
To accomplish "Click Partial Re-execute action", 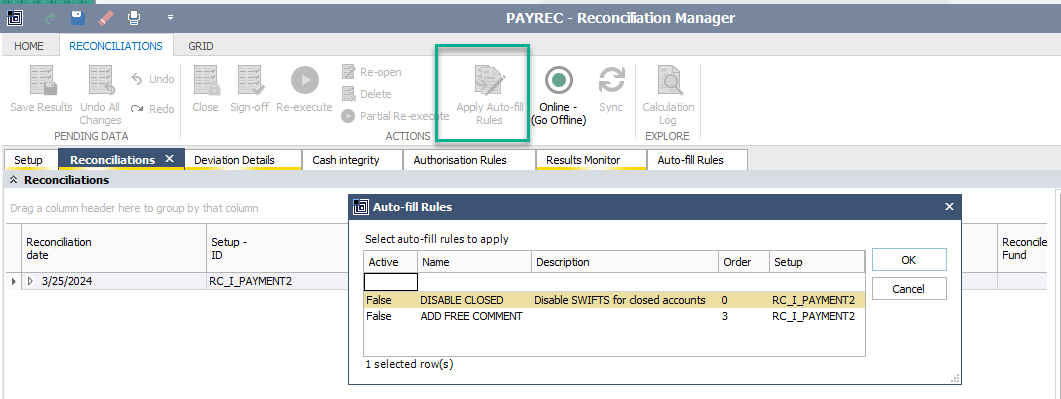I will 396,116.
